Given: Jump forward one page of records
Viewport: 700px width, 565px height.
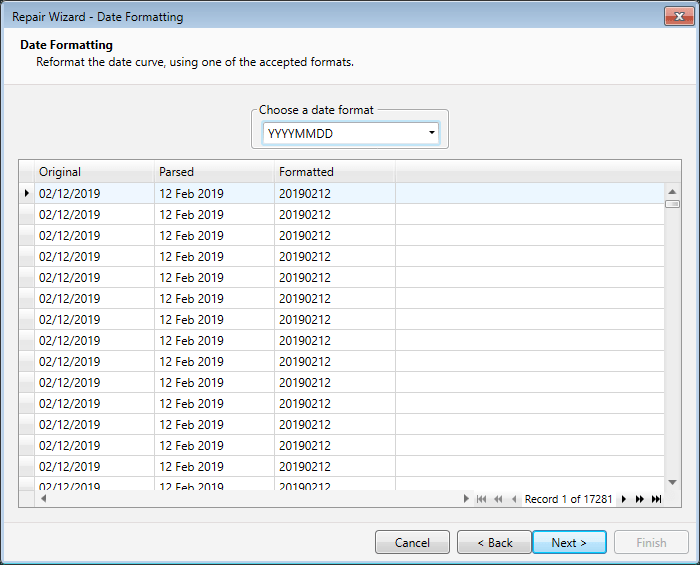Looking at the screenshot, I should click(x=640, y=499).
